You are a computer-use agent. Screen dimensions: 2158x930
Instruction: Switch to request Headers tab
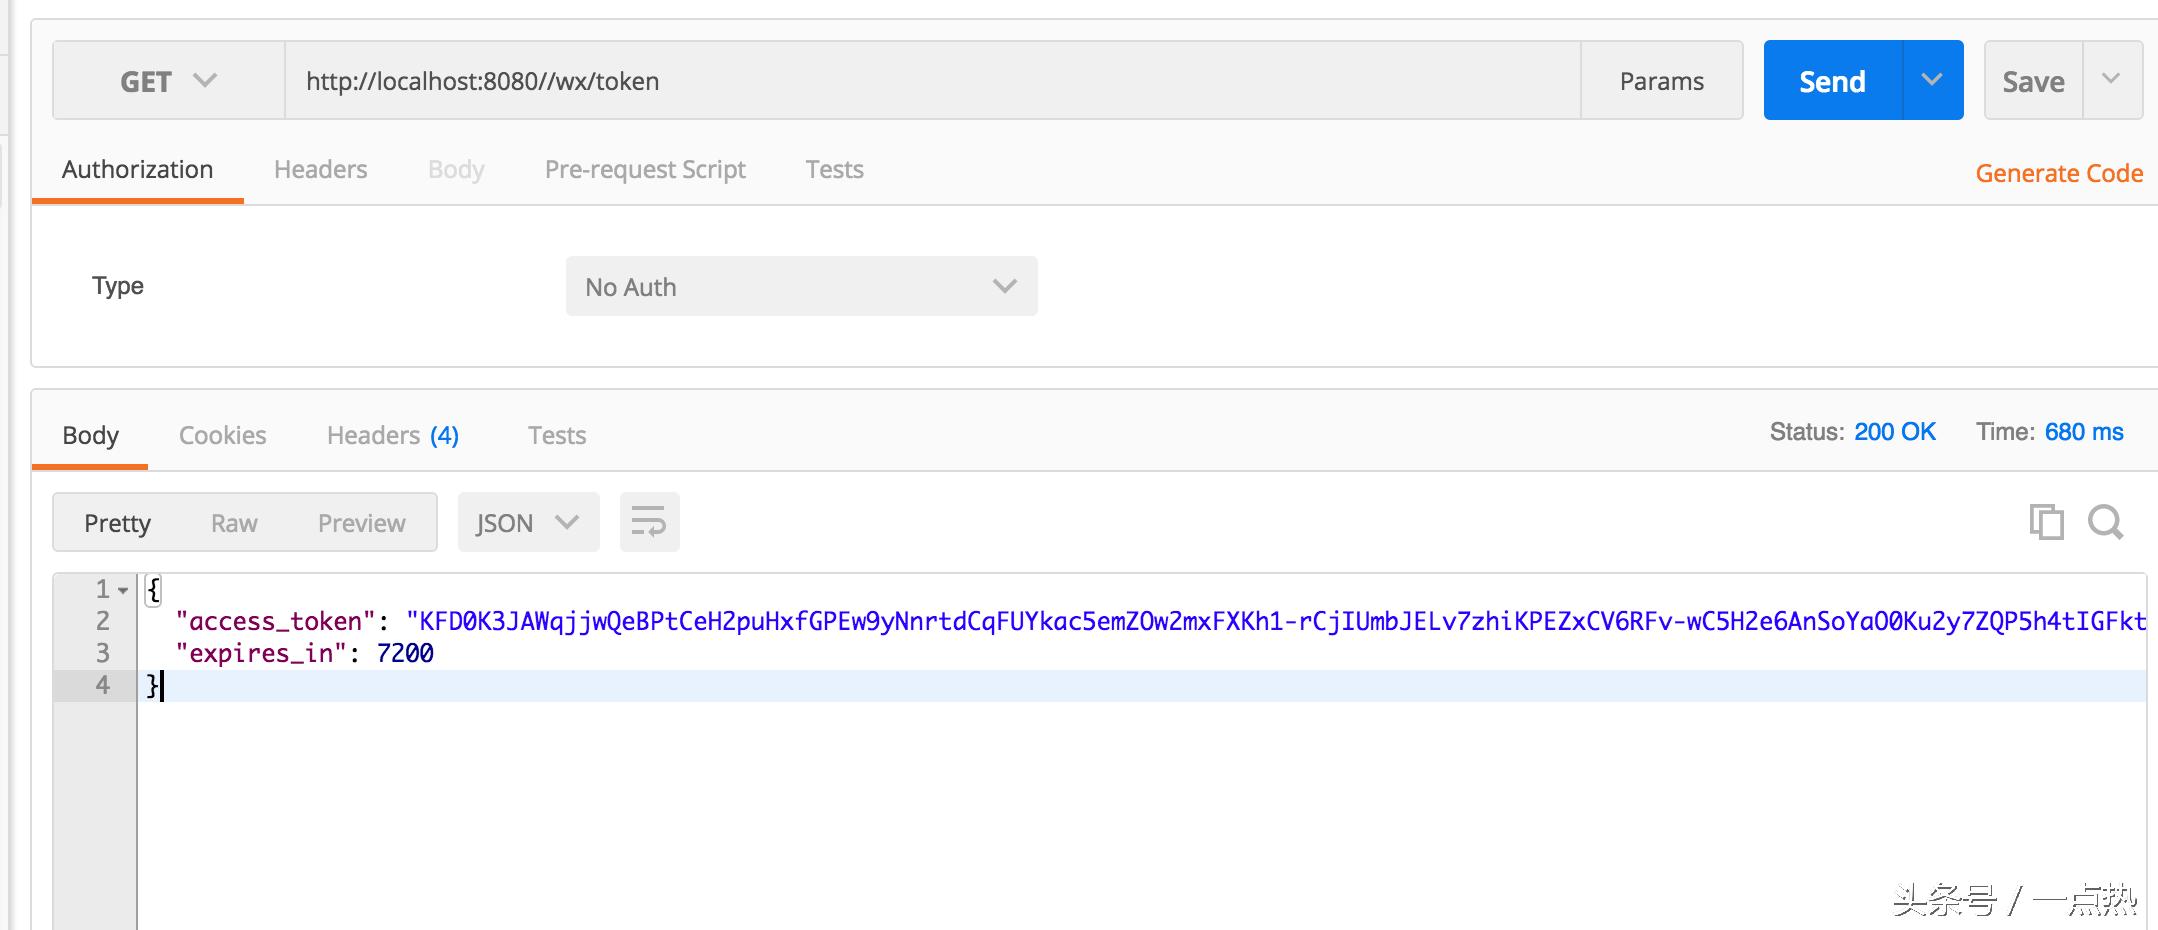(320, 170)
